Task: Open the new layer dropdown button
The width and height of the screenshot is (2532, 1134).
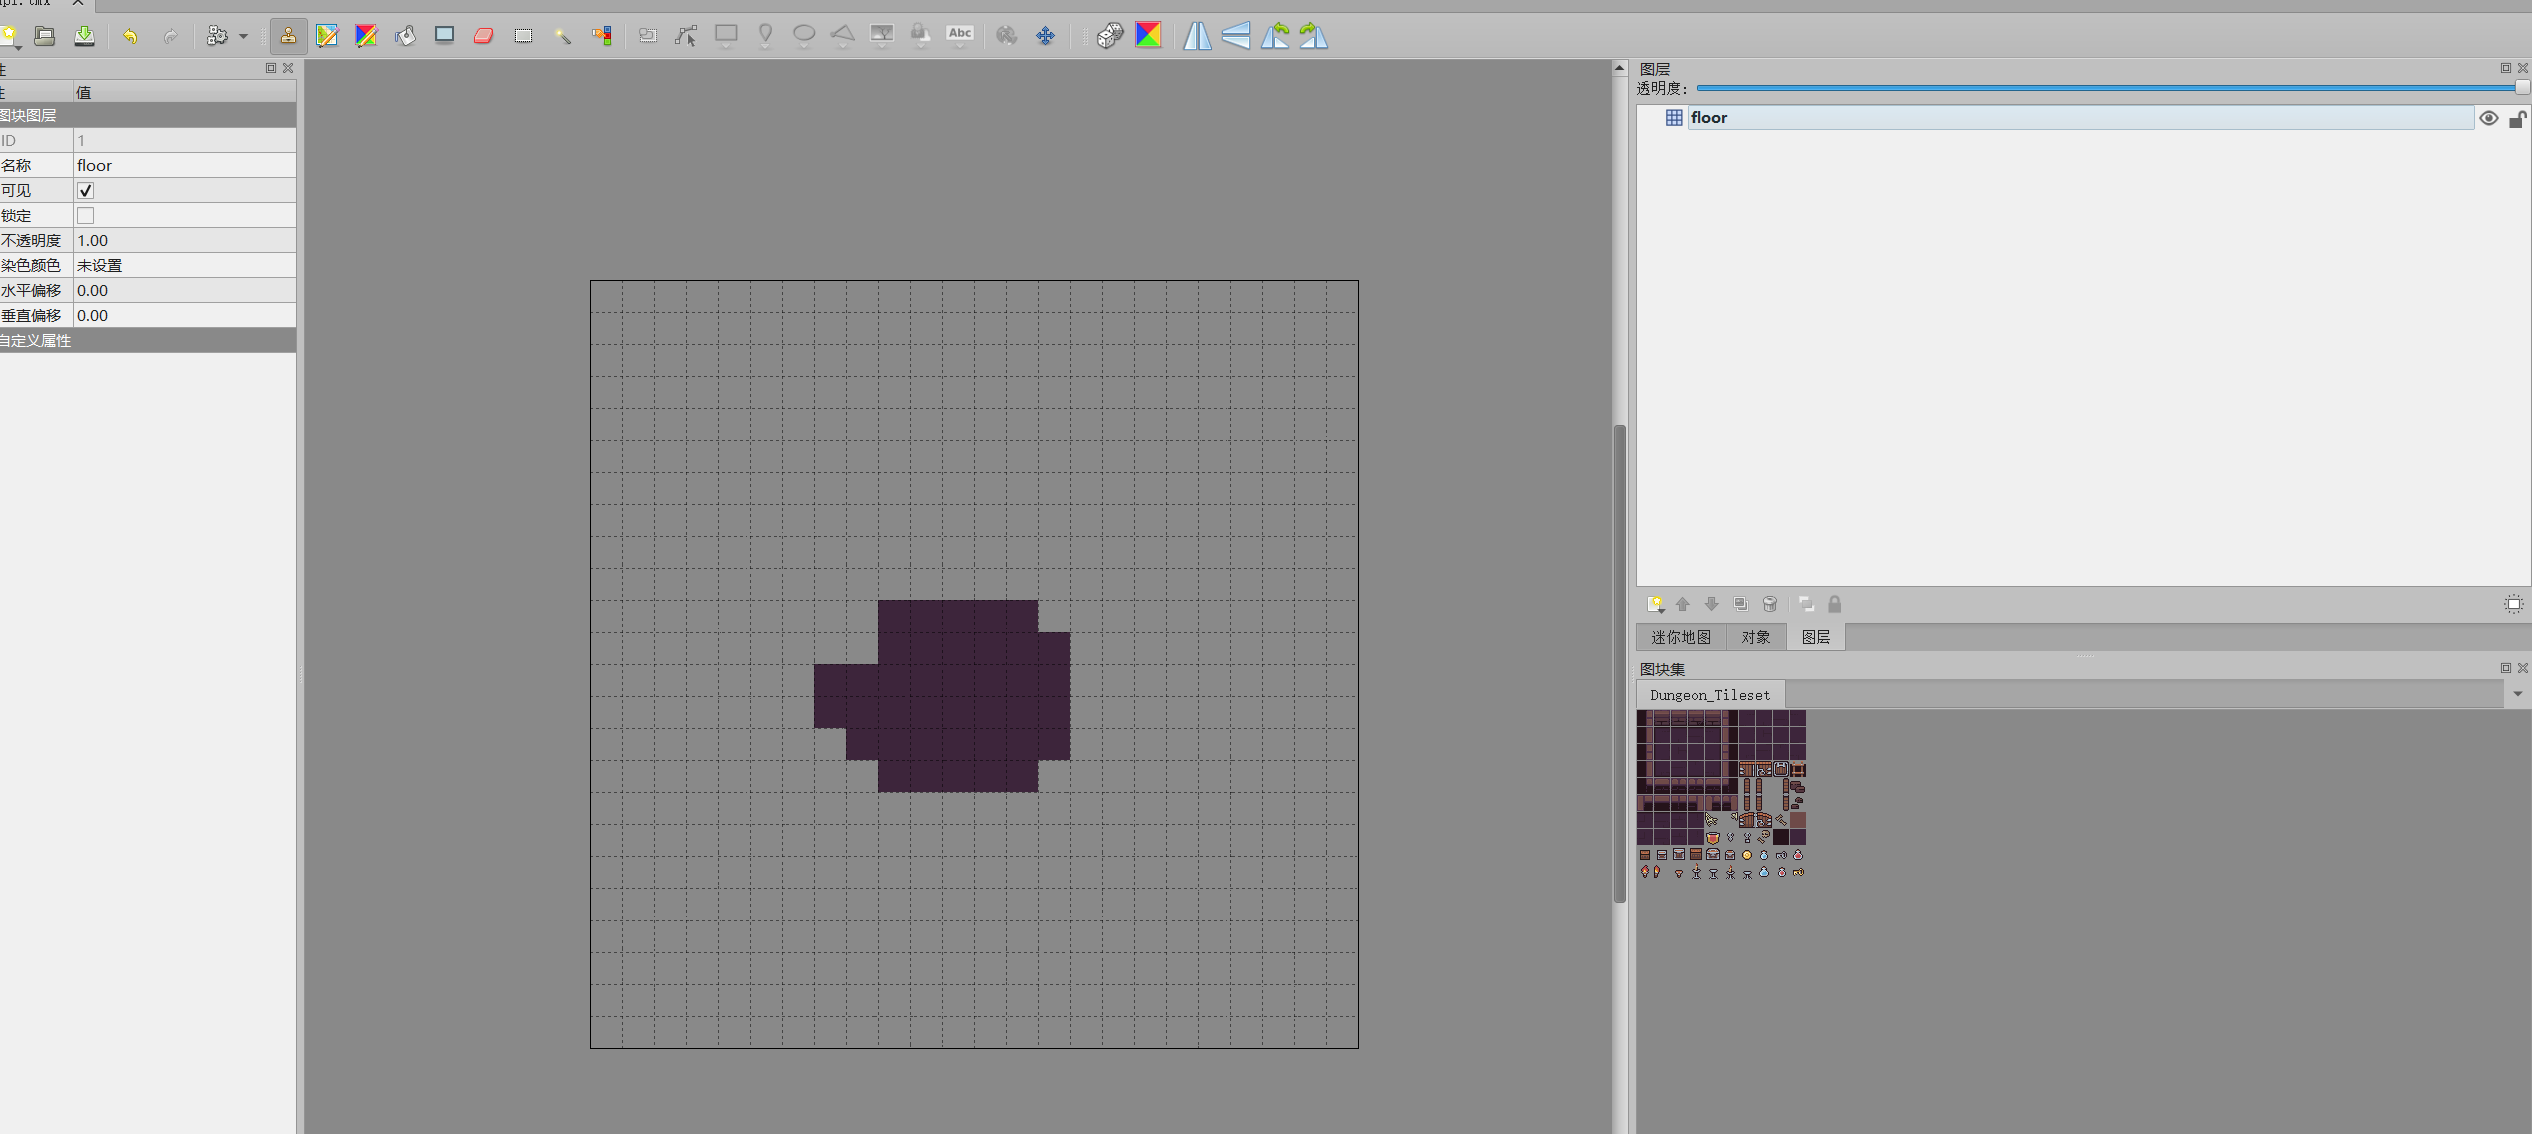Action: pyautogui.click(x=1656, y=604)
